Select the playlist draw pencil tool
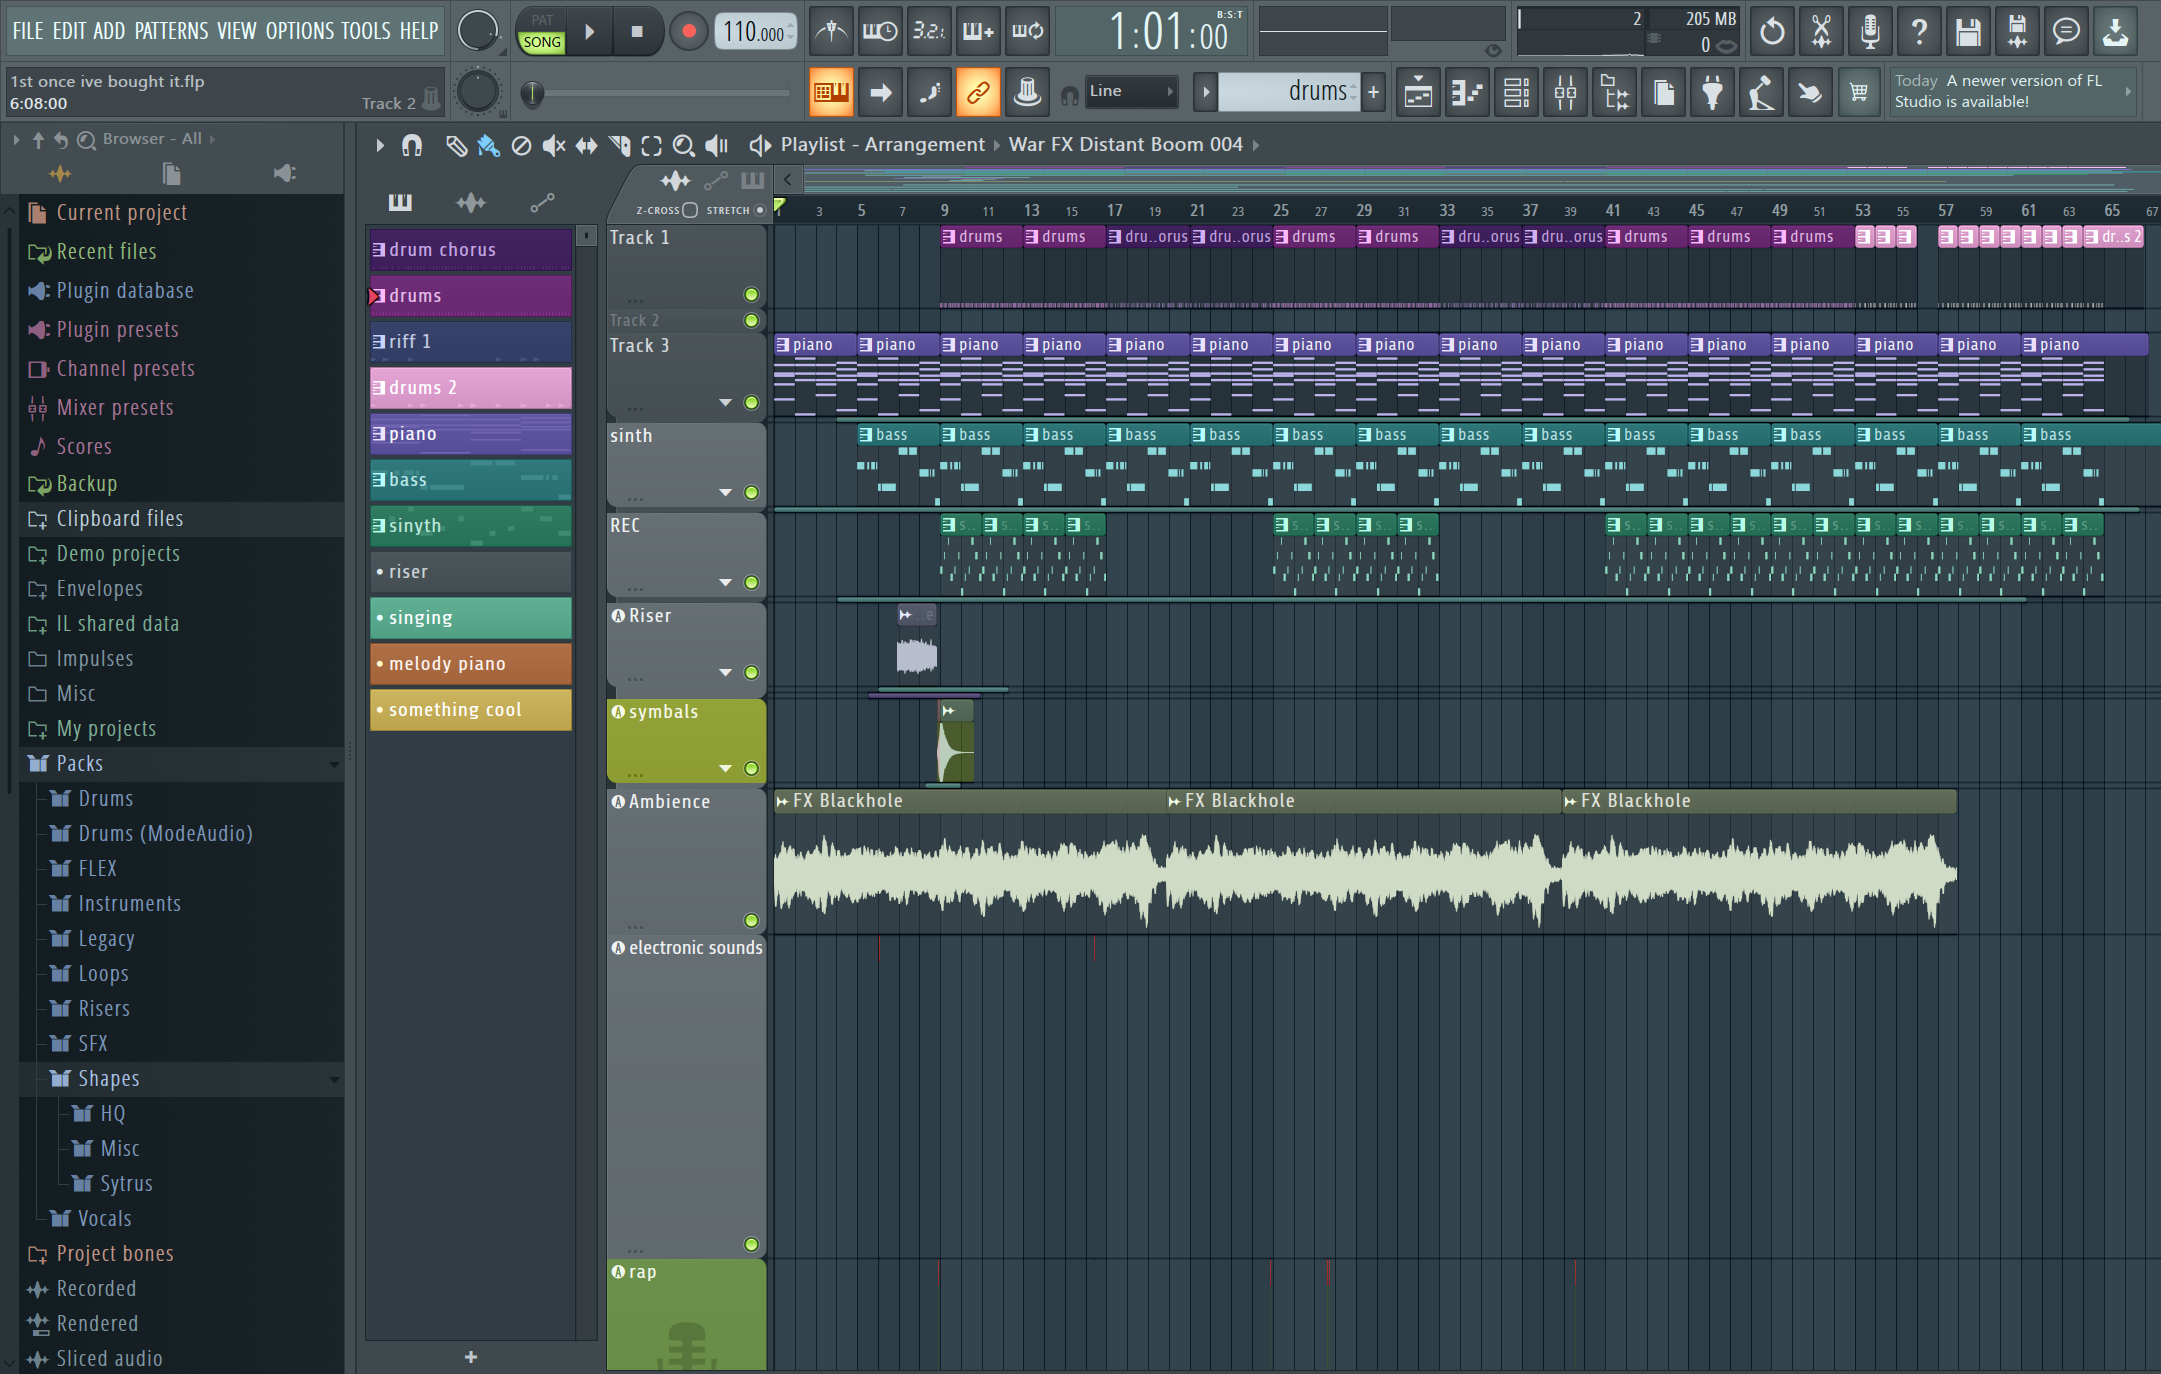Image resolution: width=2161 pixels, height=1374 pixels. pyautogui.click(x=456, y=146)
